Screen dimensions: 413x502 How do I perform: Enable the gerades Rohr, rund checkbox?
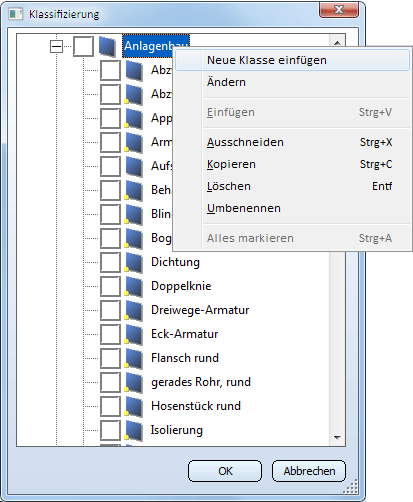pyautogui.click(x=110, y=382)
